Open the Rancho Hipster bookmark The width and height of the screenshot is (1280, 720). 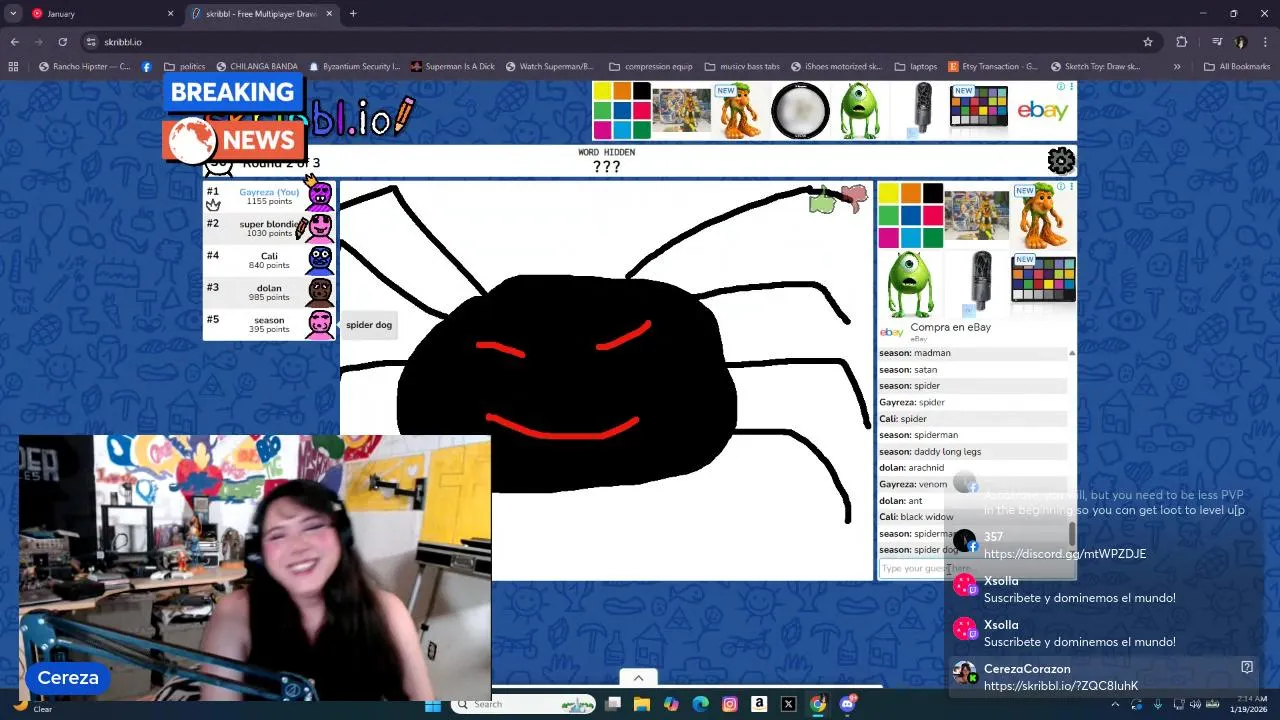[x=84, y=67]
